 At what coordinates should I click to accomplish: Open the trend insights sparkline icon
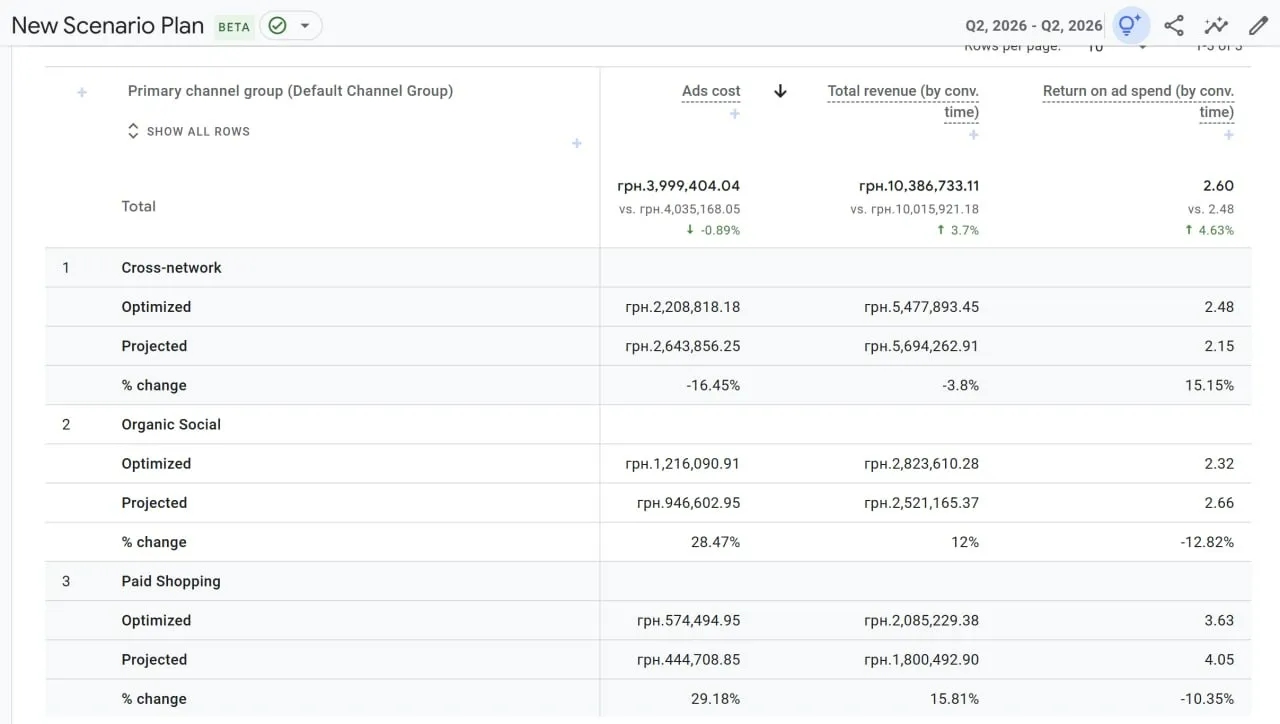point(1216,26)
